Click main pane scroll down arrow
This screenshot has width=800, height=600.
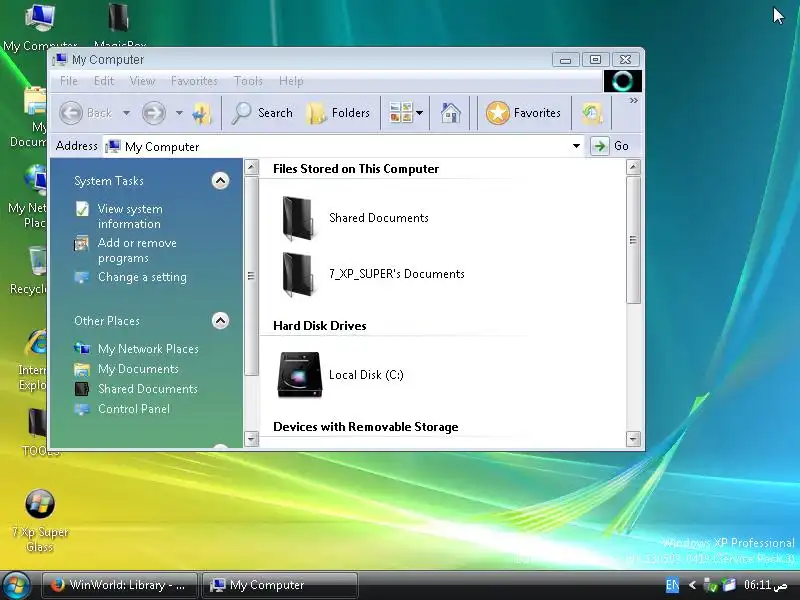click(x=633, y=439)
